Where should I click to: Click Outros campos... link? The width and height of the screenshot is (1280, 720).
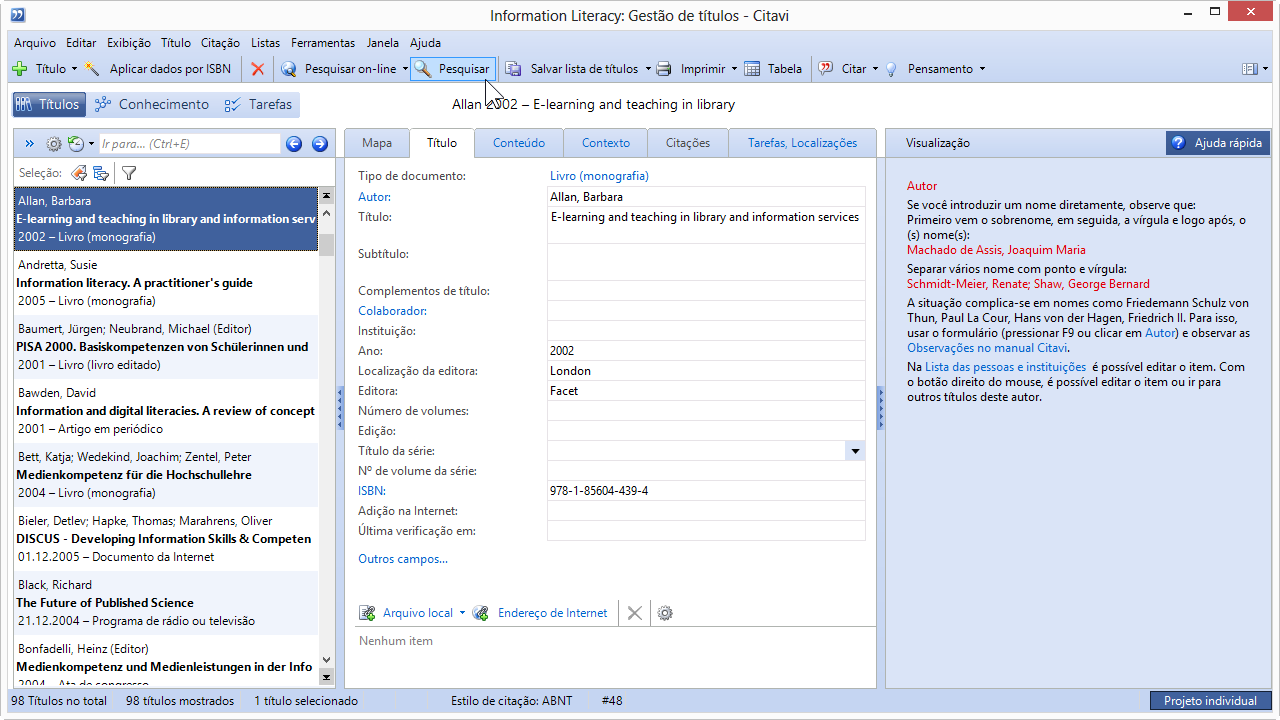pos(403,559)
